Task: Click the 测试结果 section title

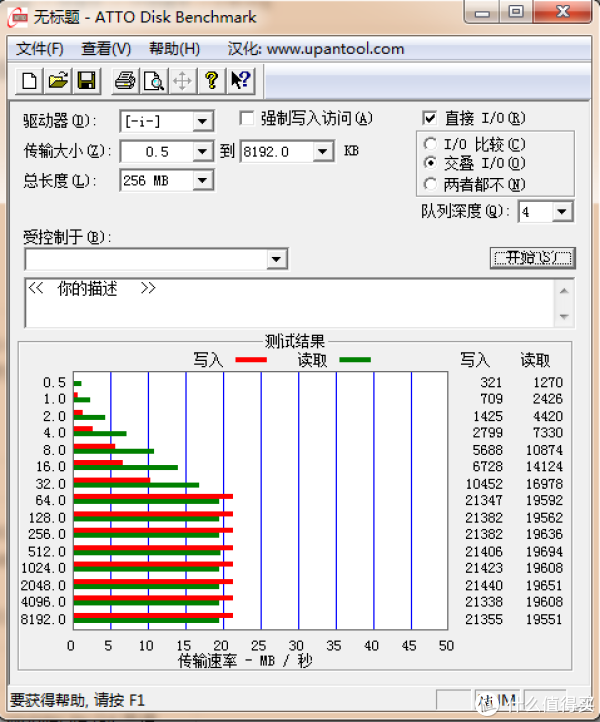Action: click(x=295, y=341)
